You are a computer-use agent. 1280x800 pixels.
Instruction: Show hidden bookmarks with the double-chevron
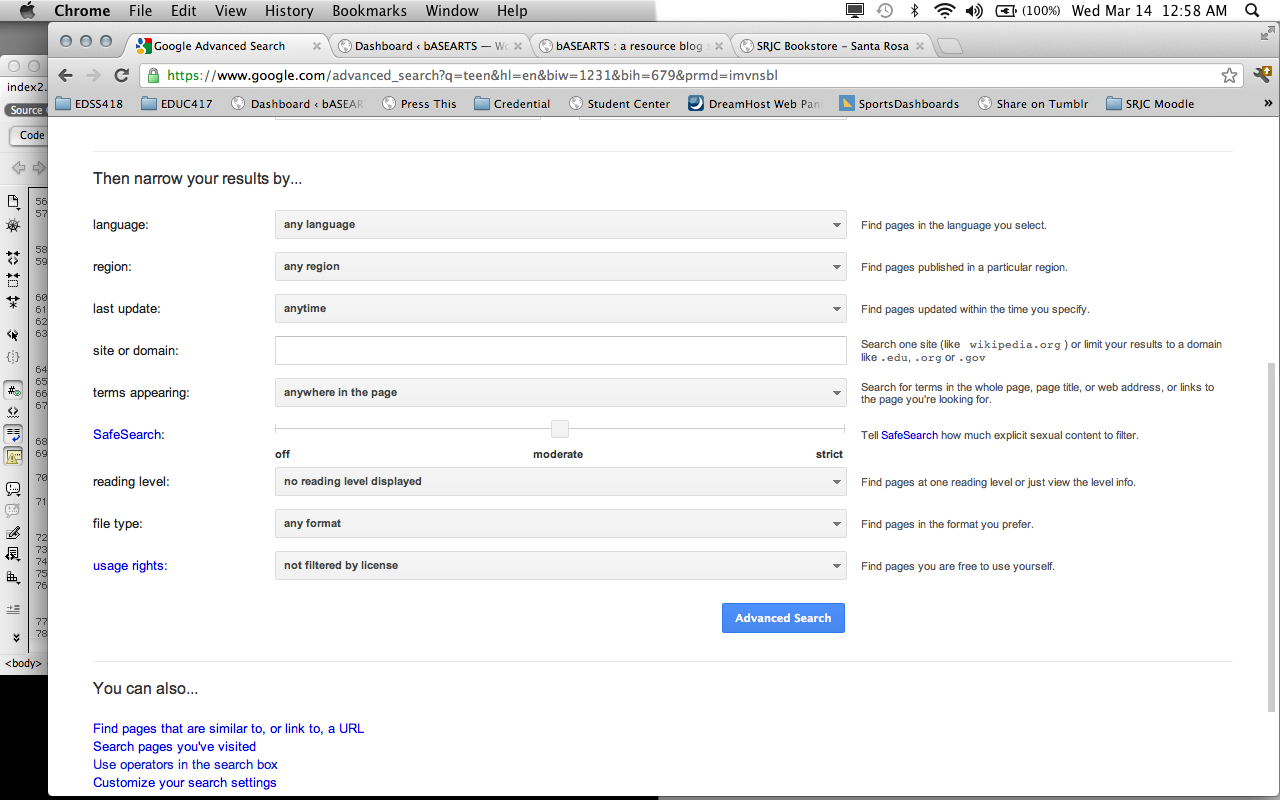(1268, 103)
